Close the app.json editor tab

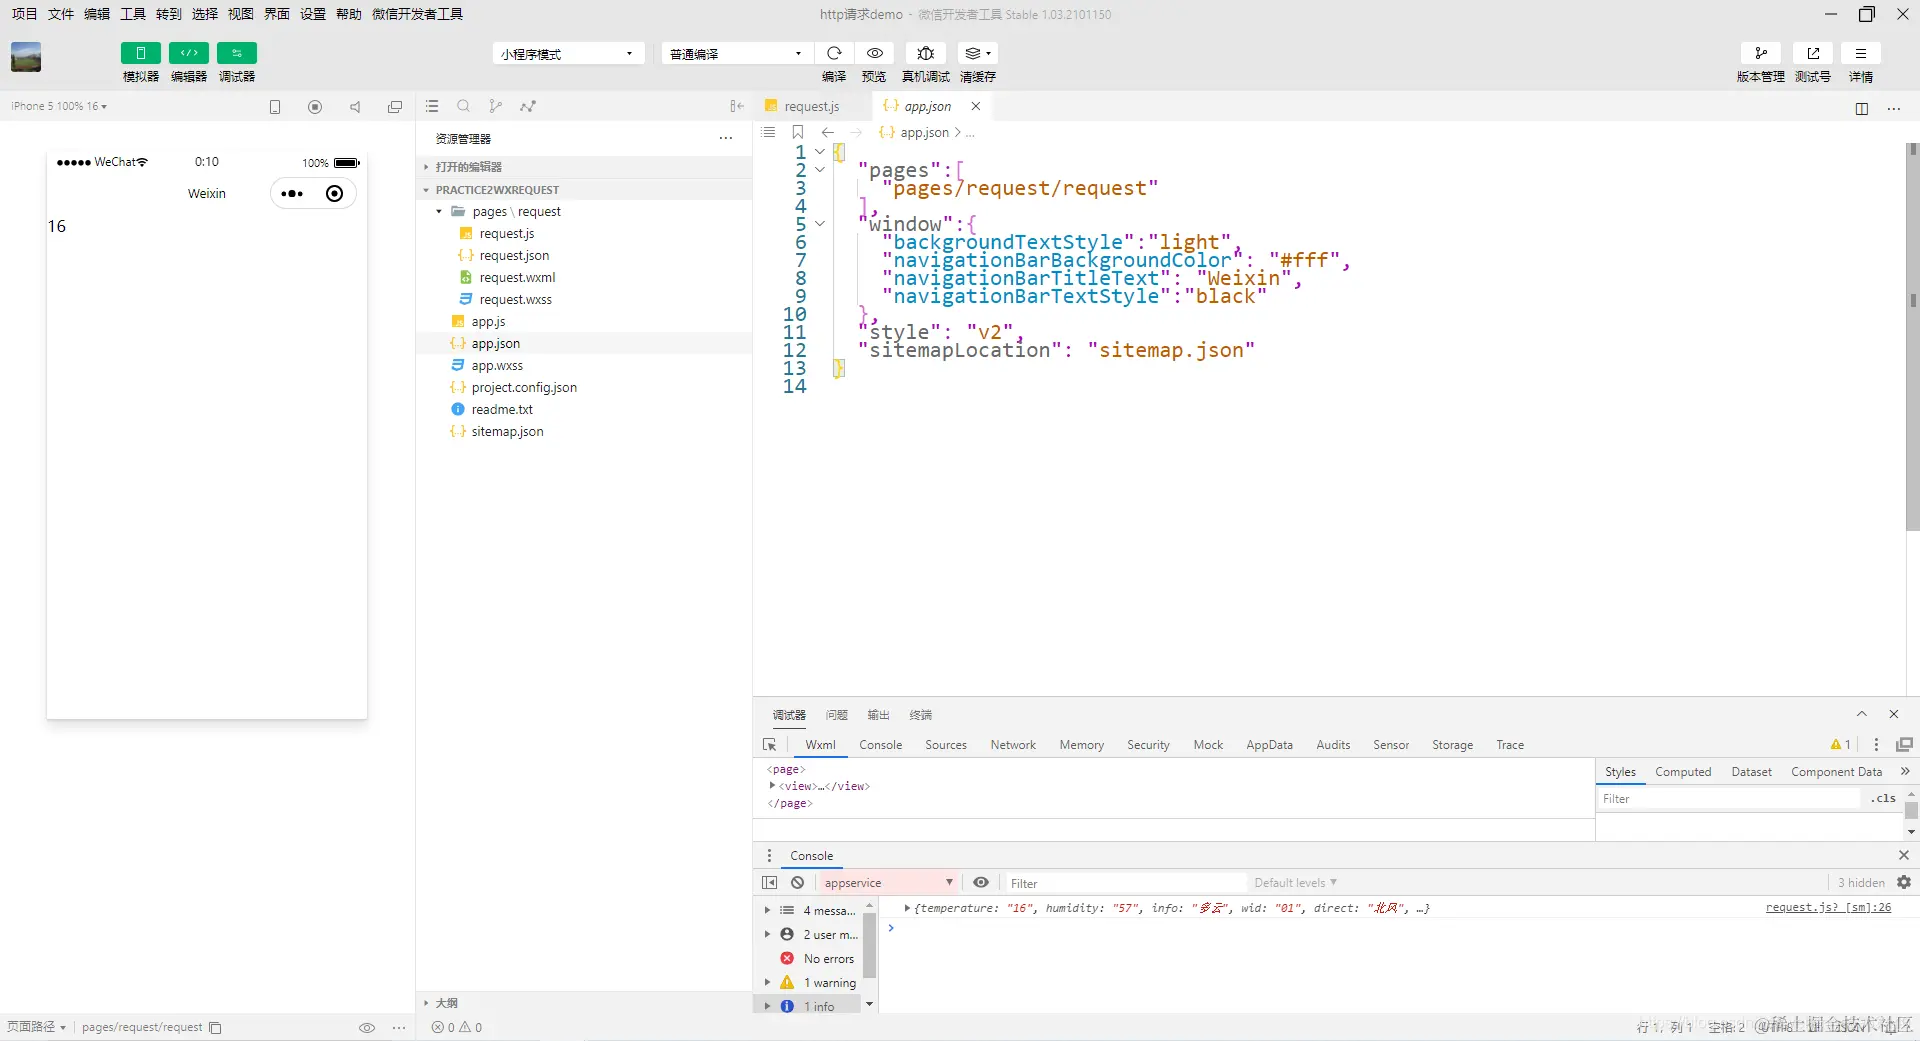pos(976,106)
